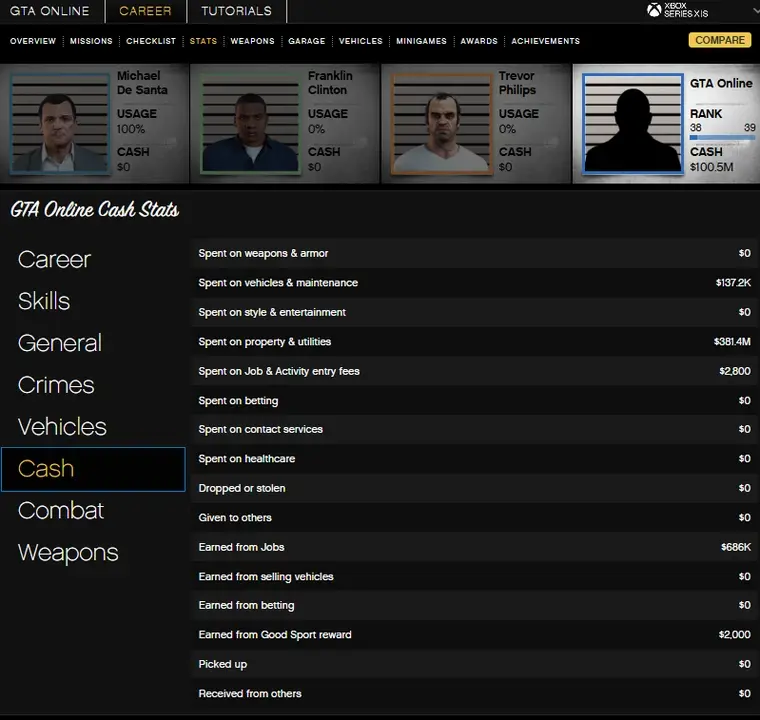
Task: View the Missions section
Action: click(91, 41)
